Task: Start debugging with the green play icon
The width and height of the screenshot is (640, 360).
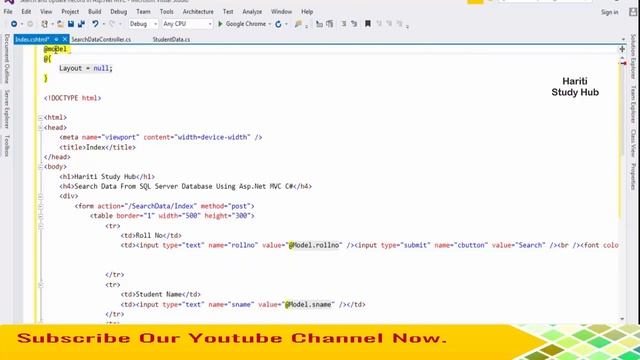Action: 220,24
